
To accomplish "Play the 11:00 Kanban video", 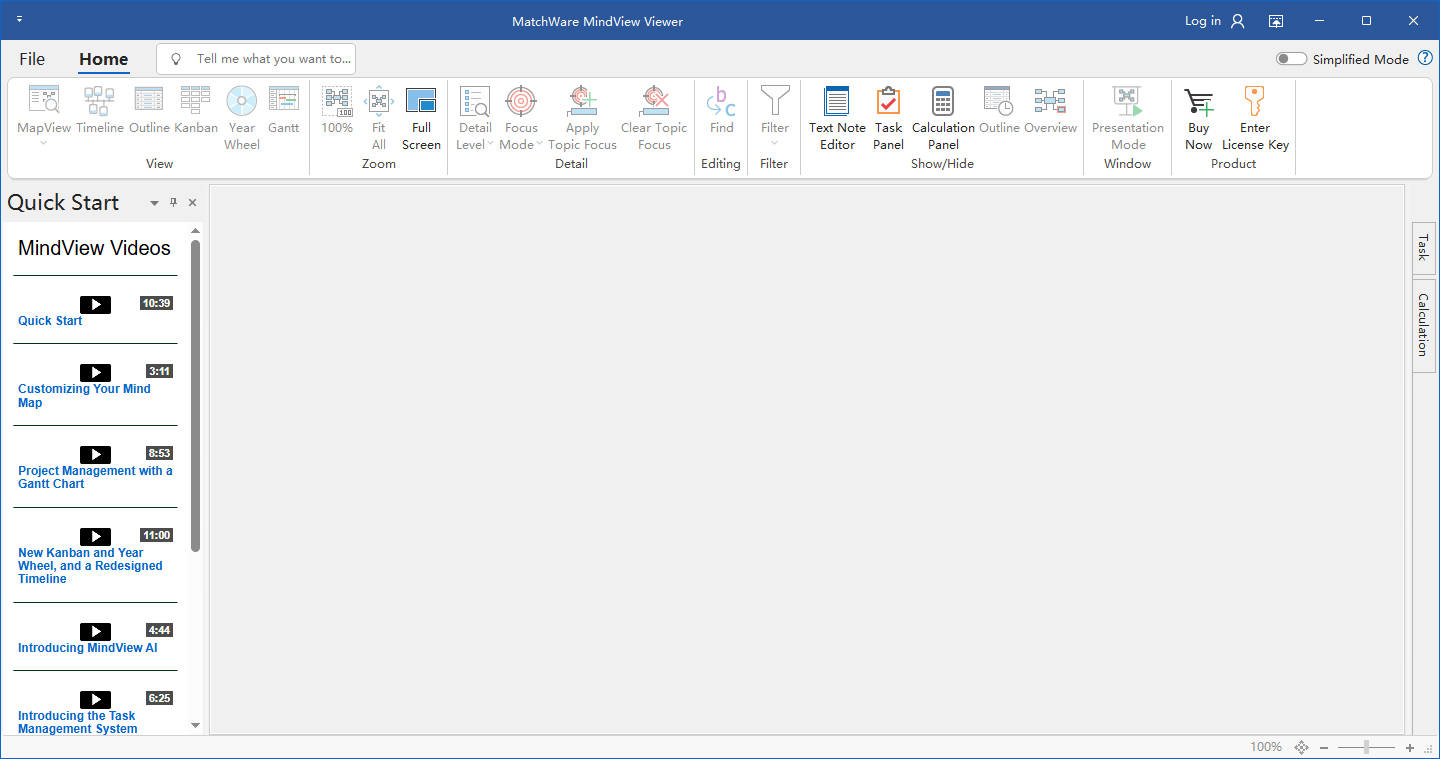I will point(95,536).
